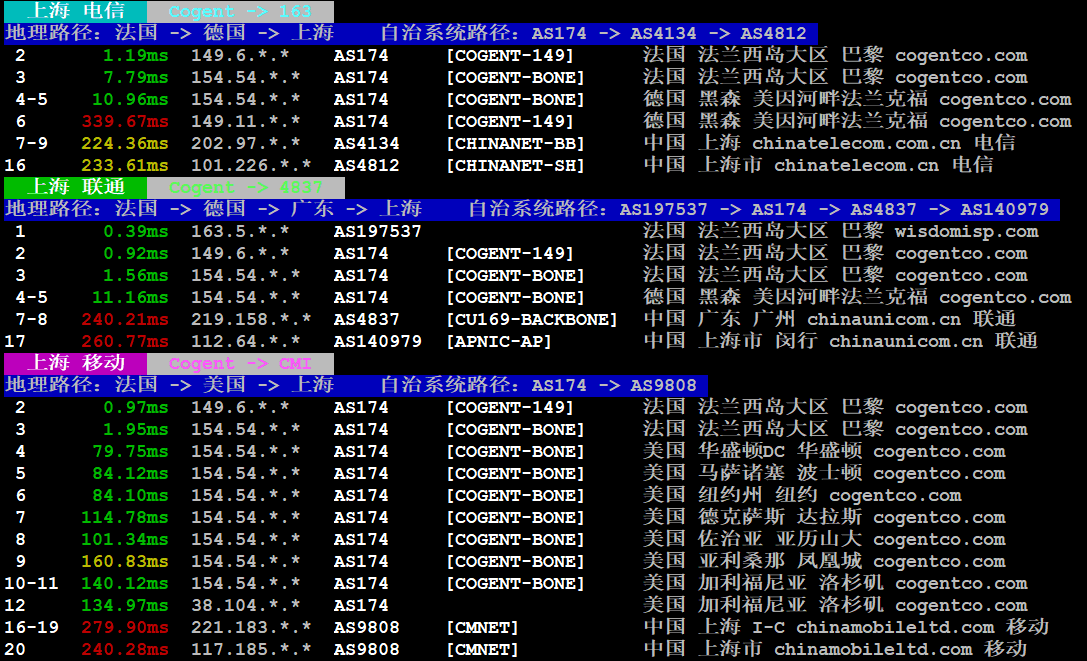This screenshot has height=661, width=1087.
Task: Click the IP 221.183.*.*
Action: 251,628
